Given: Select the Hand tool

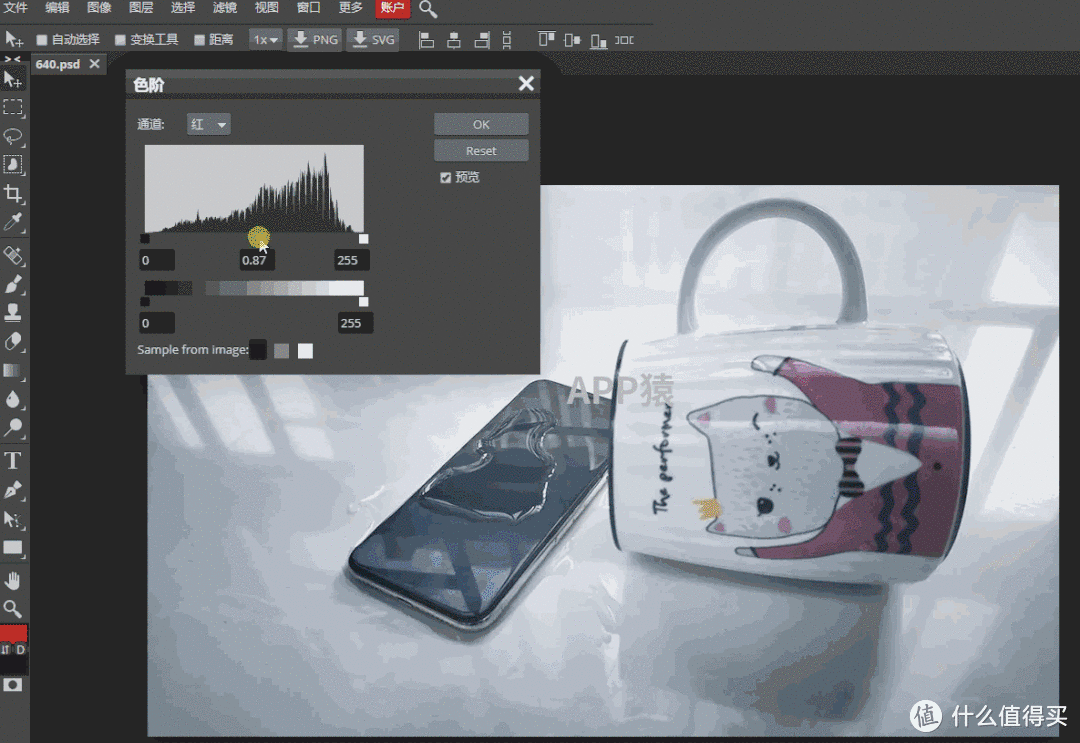Looking at the screenshot, I should coord(13,580).
